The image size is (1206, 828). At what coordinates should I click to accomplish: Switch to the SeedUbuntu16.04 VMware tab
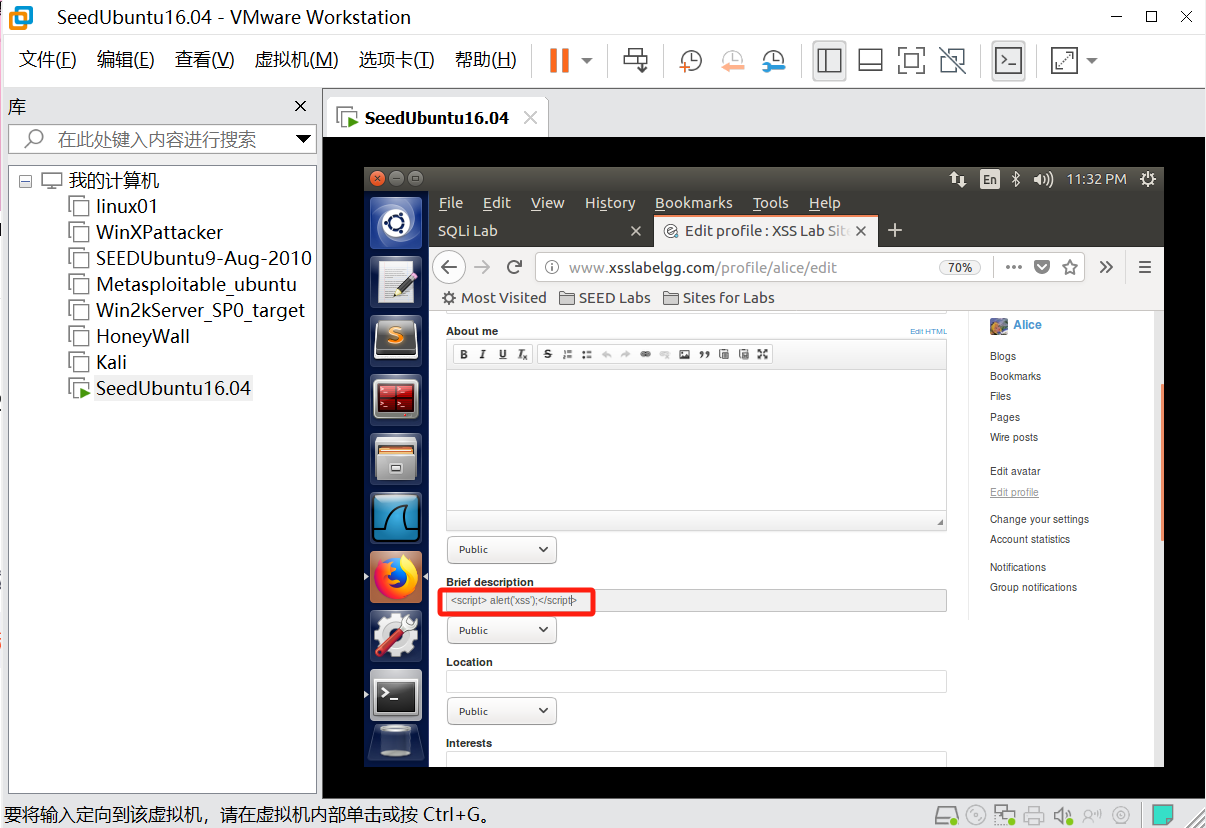(436, 118)
